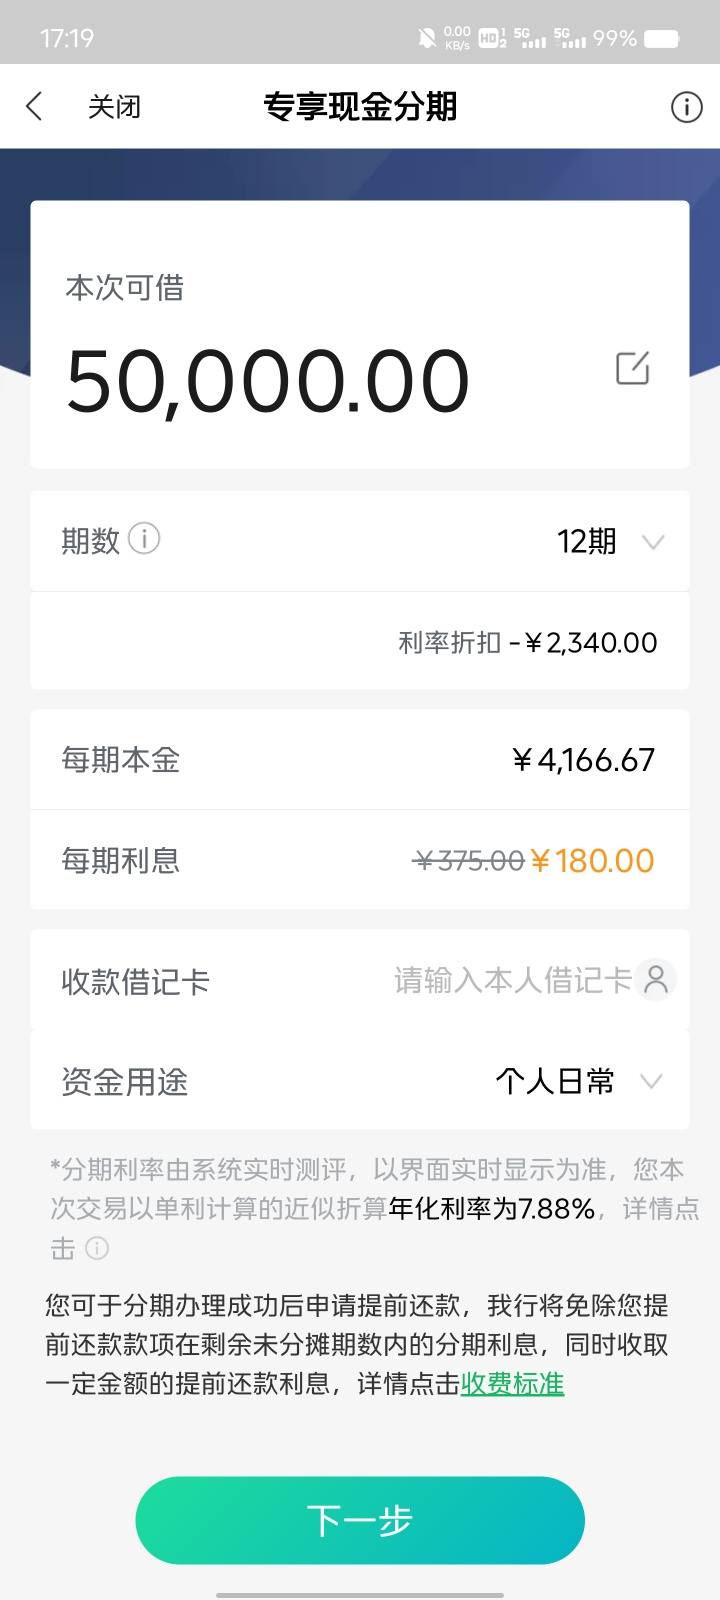Viewport: 720px width, 1600px height.
Task: Tap the battery status icon
Action: [662, 39]
